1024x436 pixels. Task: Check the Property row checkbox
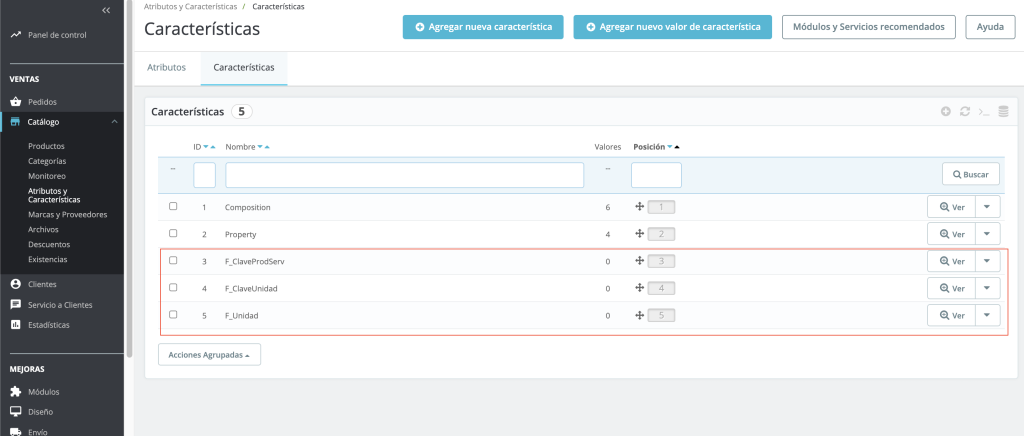pyautogui.click(x=173, y=233)
